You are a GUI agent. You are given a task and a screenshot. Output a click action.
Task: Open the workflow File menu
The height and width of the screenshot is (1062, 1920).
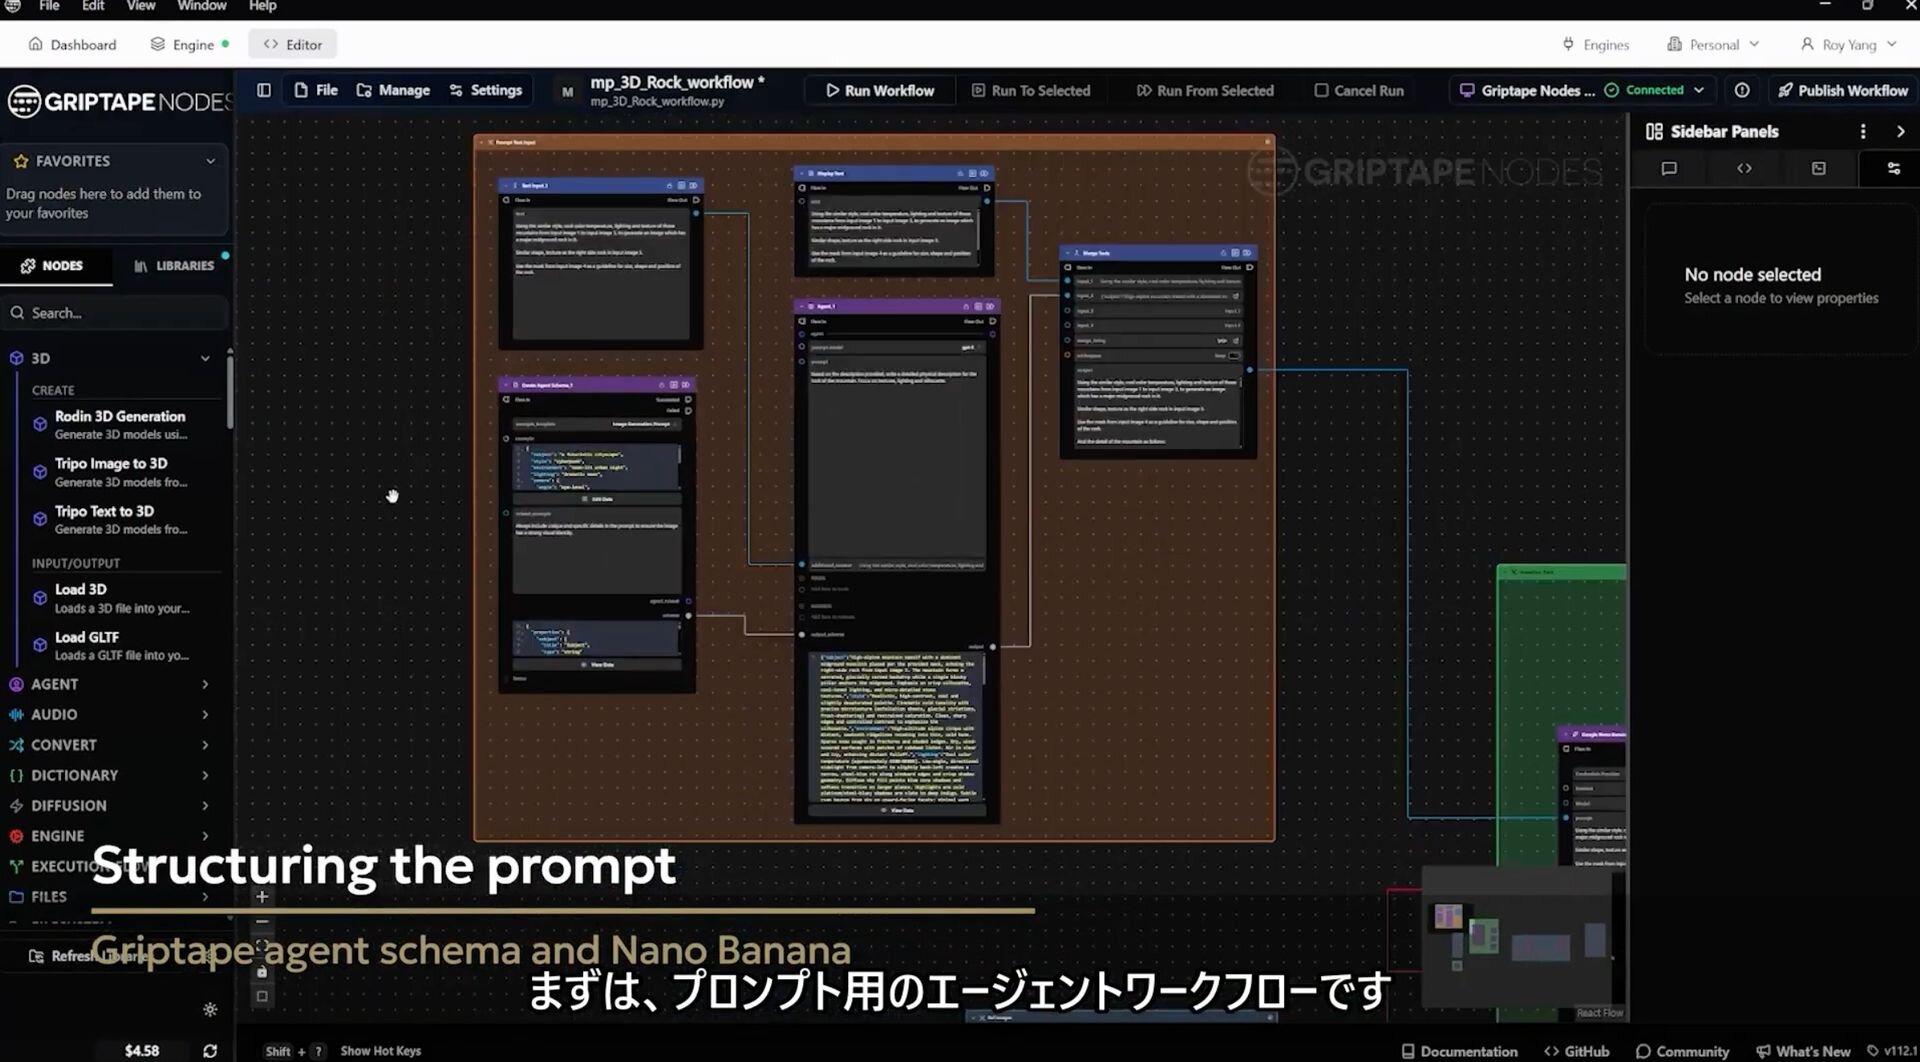pyautogui.click(x=316, y=90)
